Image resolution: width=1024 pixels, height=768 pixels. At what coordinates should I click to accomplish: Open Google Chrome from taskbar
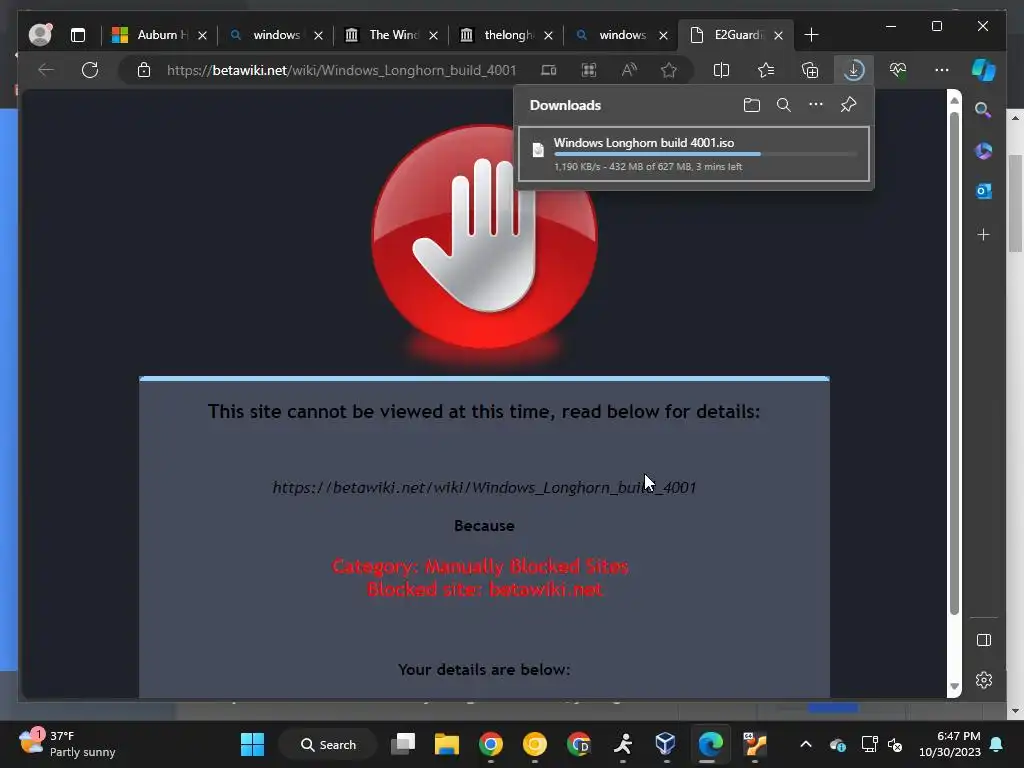tap(490, 744)
